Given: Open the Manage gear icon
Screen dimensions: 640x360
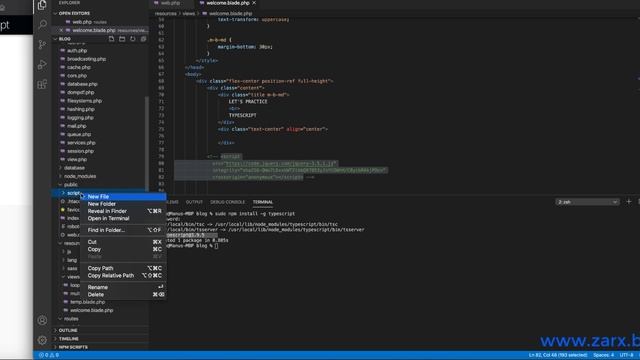Looking at the screenshot, I should 42,340.
